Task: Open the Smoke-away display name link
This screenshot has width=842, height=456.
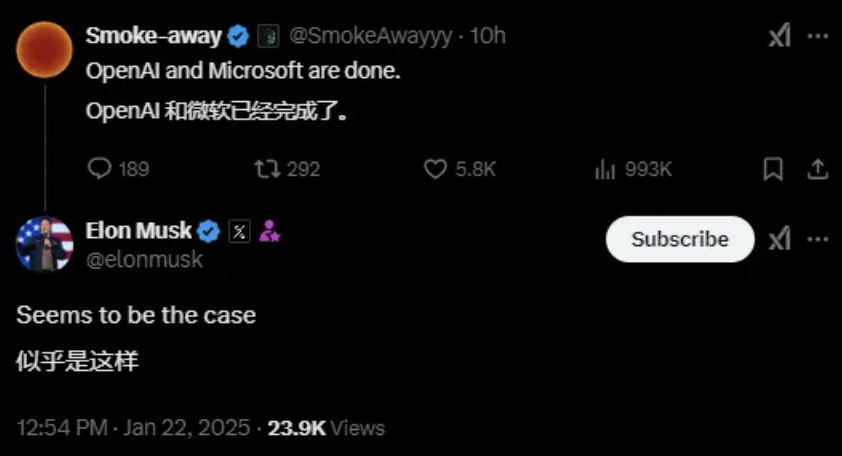Action: 153,36
